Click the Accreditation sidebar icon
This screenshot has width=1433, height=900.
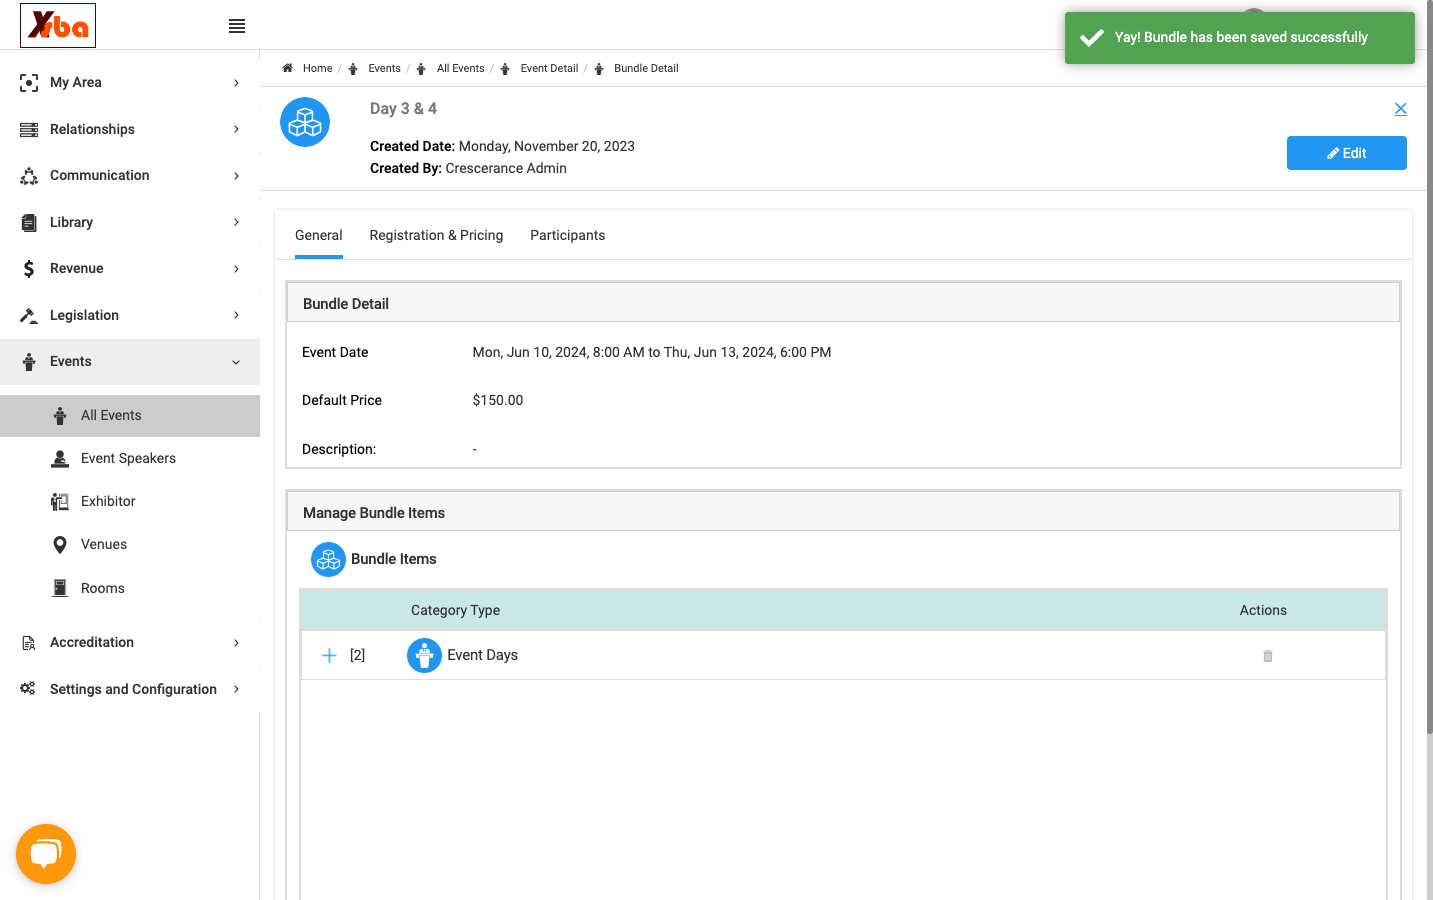pyautogui.click(x=29, y=643)
